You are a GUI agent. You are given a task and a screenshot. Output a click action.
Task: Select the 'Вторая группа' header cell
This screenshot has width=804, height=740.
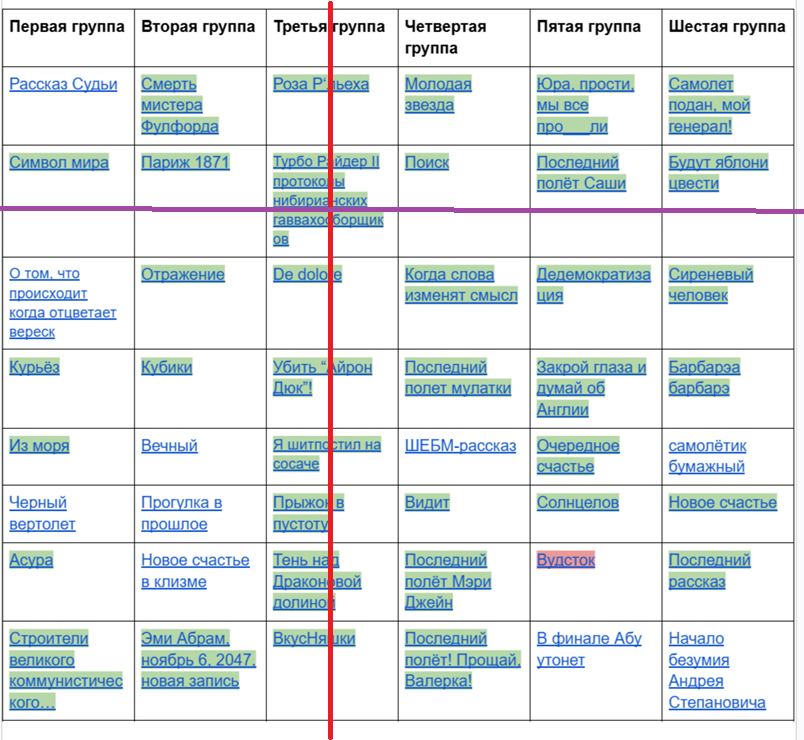[x=200, y=37]
